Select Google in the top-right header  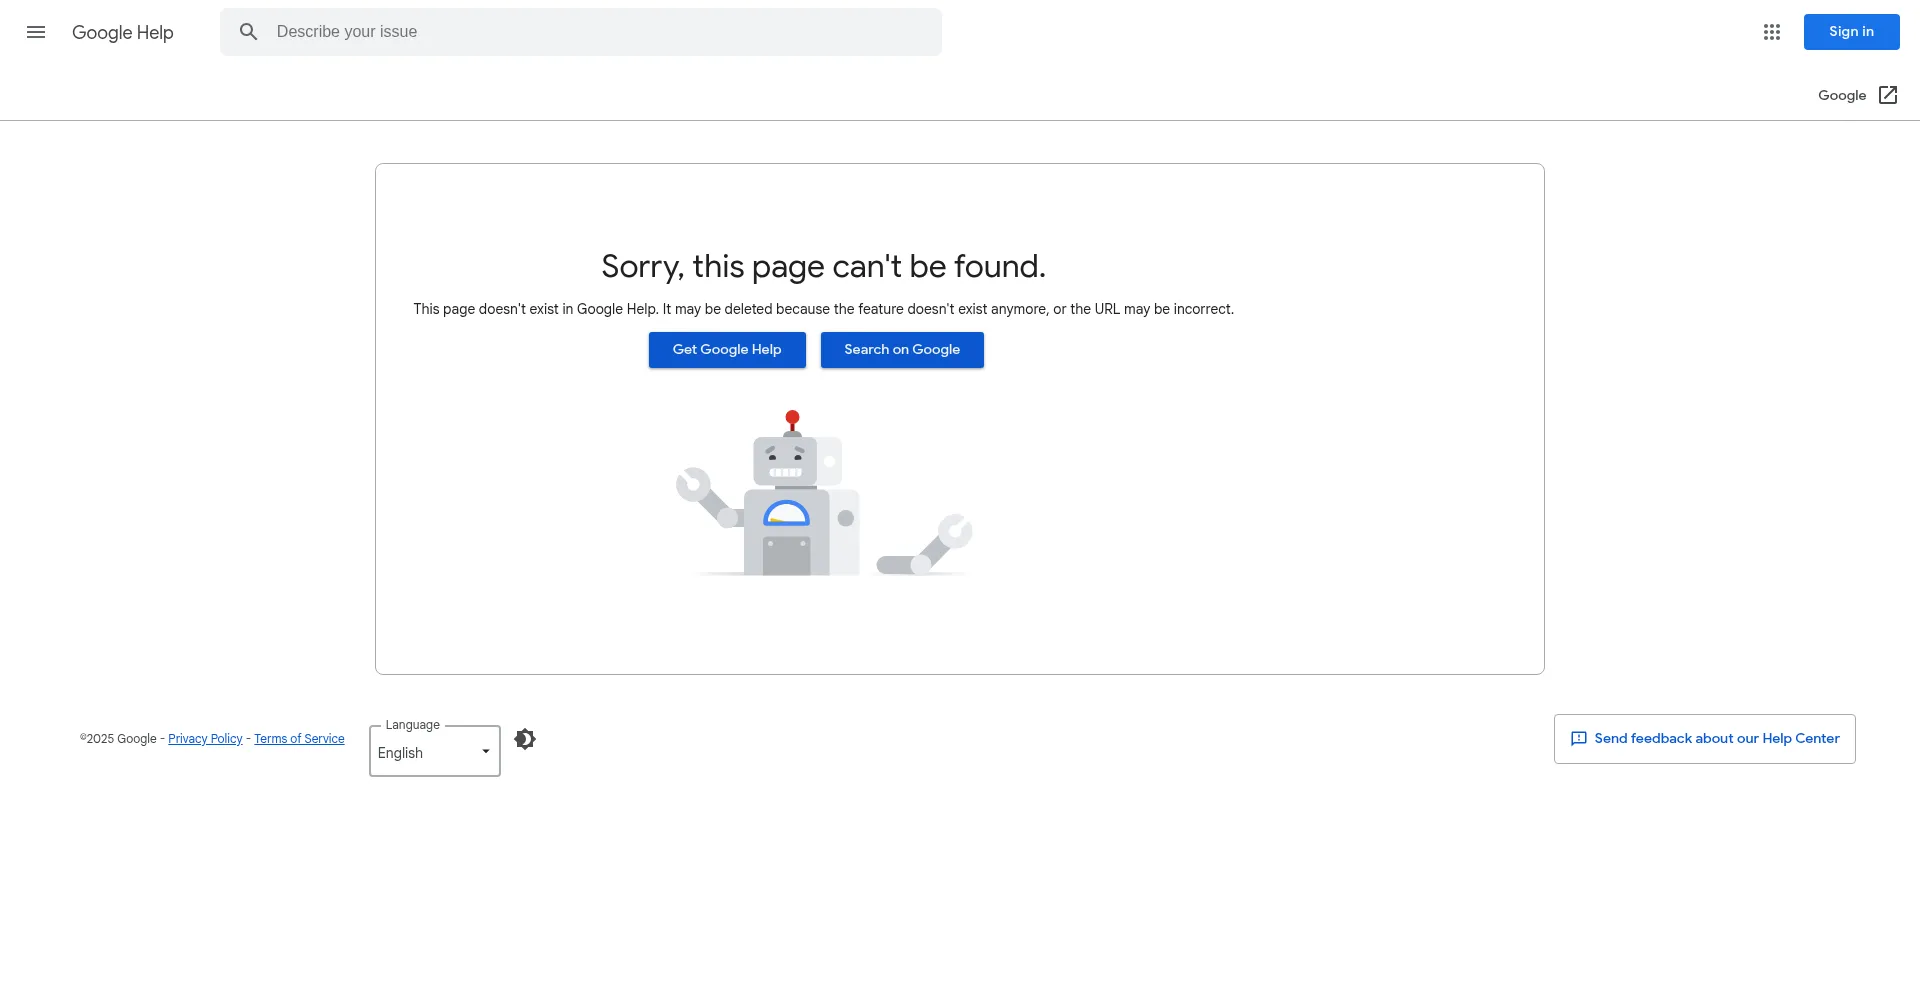point(1842,95)
